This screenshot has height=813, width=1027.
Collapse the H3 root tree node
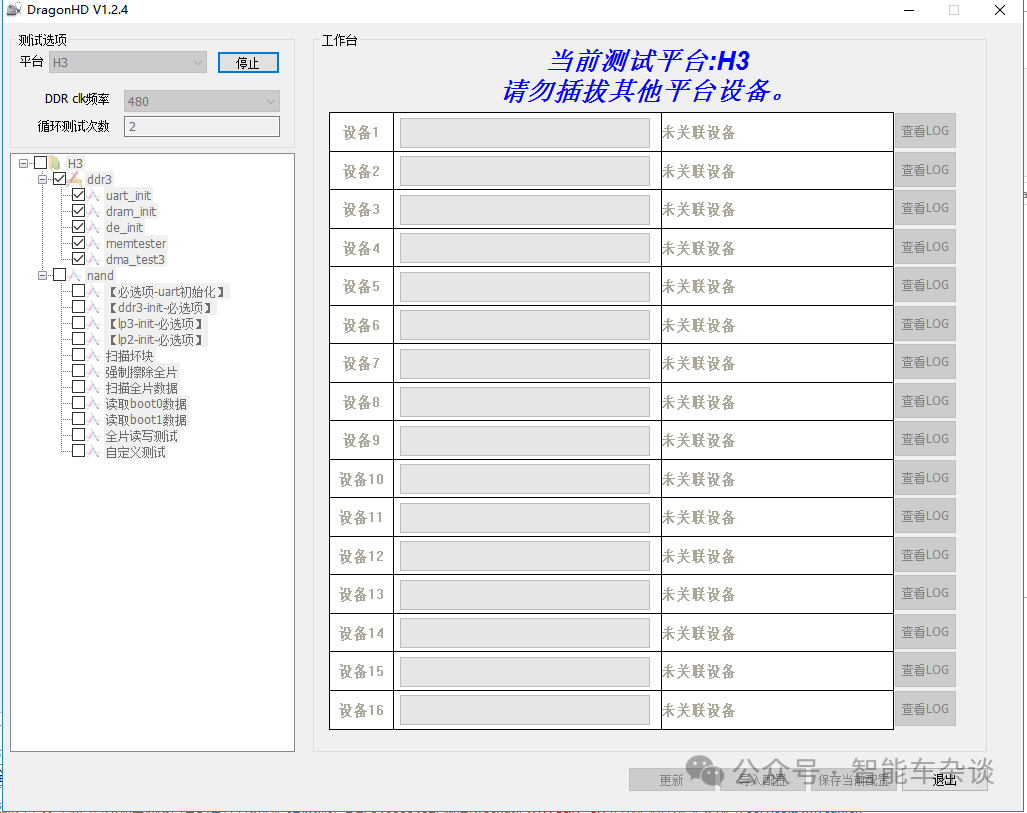point(24,163)
